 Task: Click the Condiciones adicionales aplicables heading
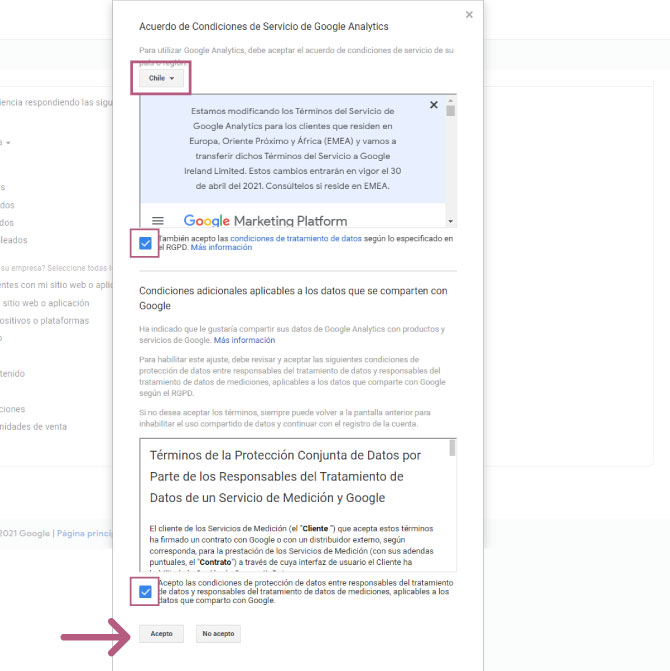pyautogui.click(x=293, y=298)
